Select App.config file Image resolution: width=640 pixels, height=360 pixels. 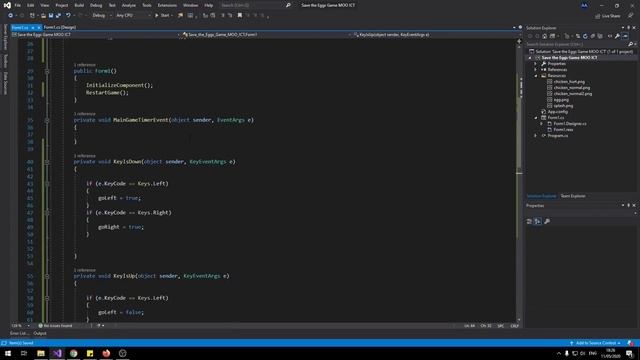pyautogui.click(x=557, y=112)
